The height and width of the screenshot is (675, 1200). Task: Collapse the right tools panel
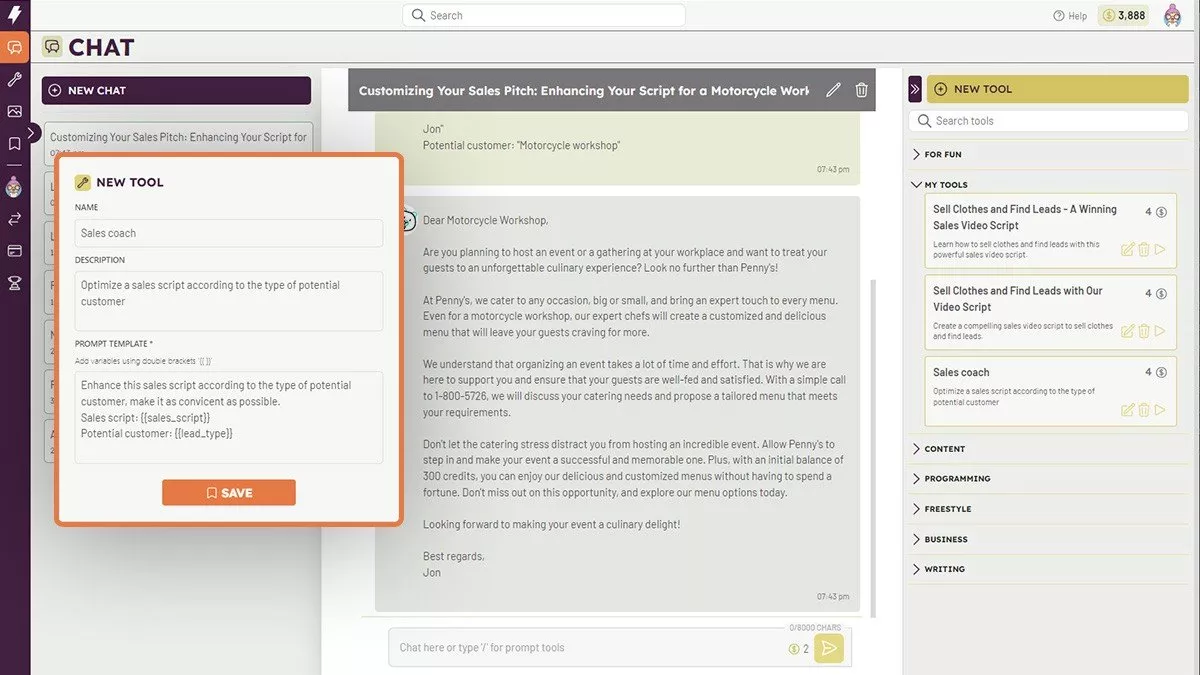pyautogui.click(x=914, y=89)
